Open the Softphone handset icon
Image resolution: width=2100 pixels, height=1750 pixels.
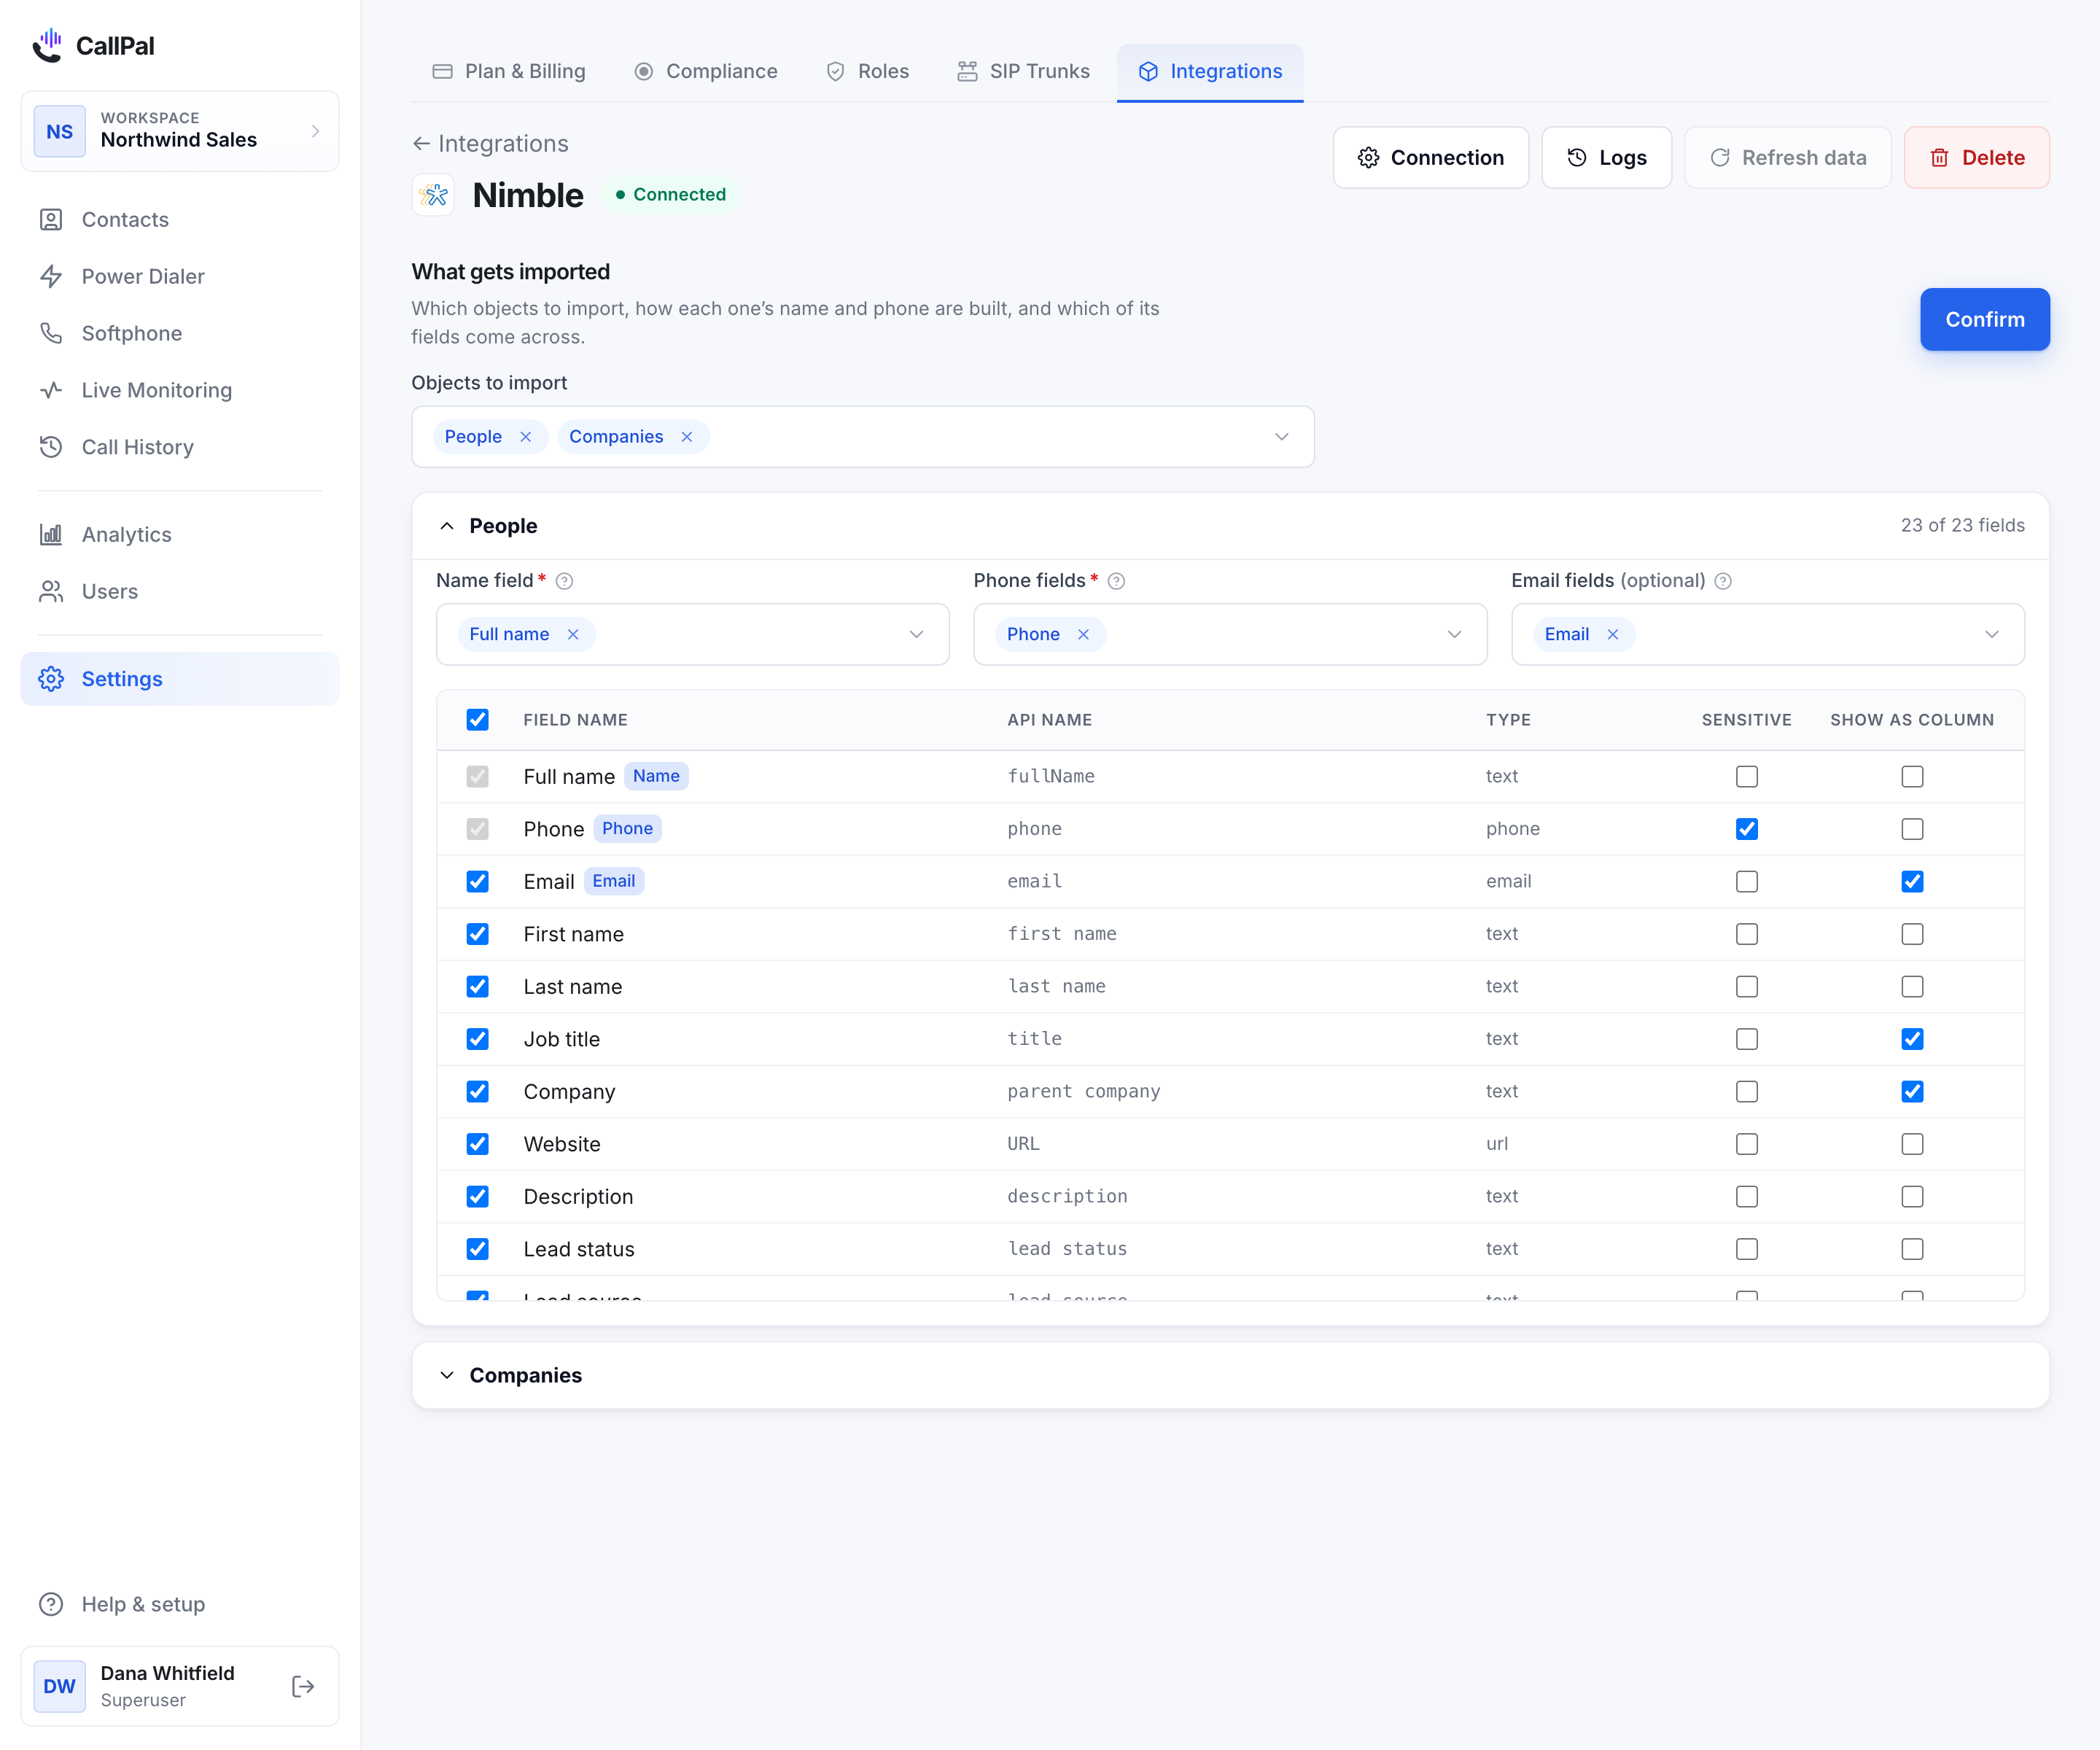click(x=51, y=333)
